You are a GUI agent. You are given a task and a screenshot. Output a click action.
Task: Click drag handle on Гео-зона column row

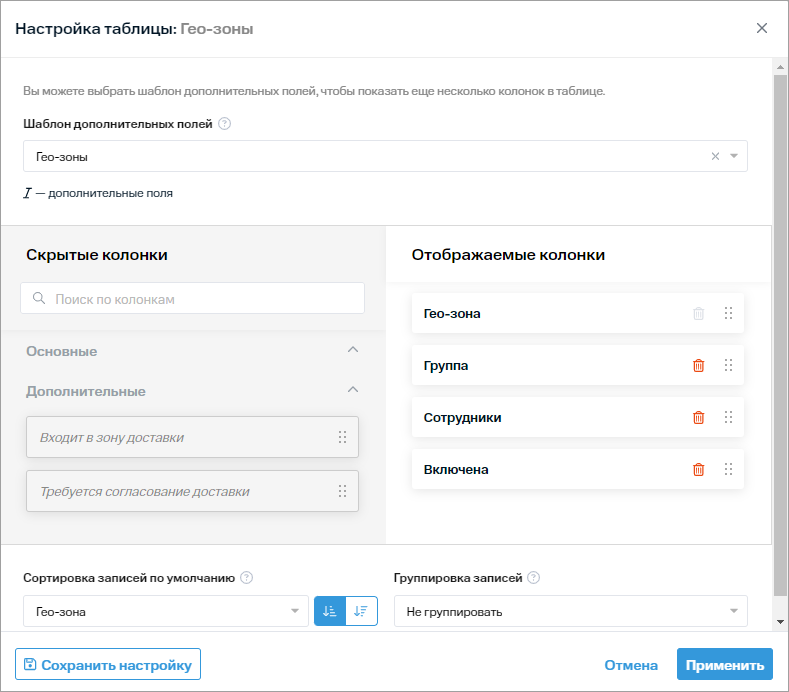coord(728,314)
